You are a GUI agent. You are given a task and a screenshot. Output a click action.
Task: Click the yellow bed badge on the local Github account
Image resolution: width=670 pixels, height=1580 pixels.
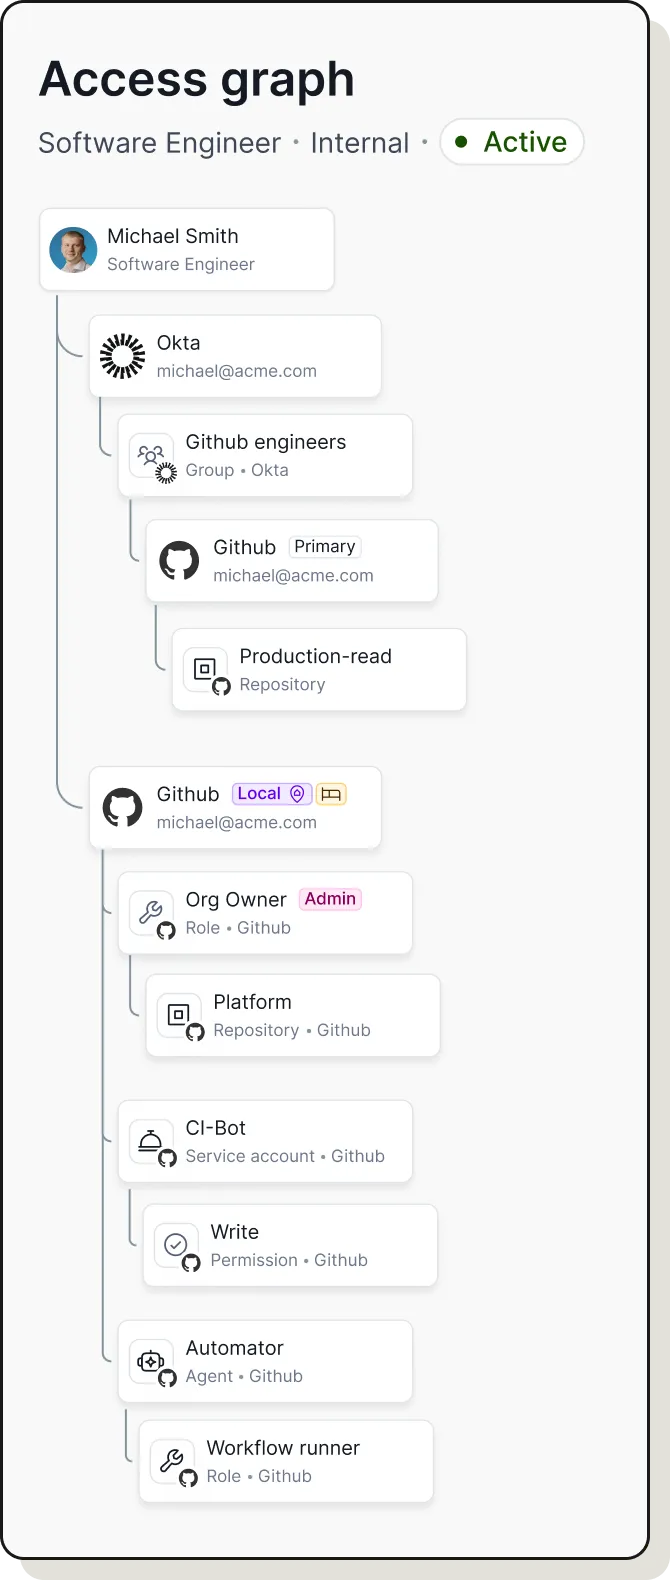[332, 793]
